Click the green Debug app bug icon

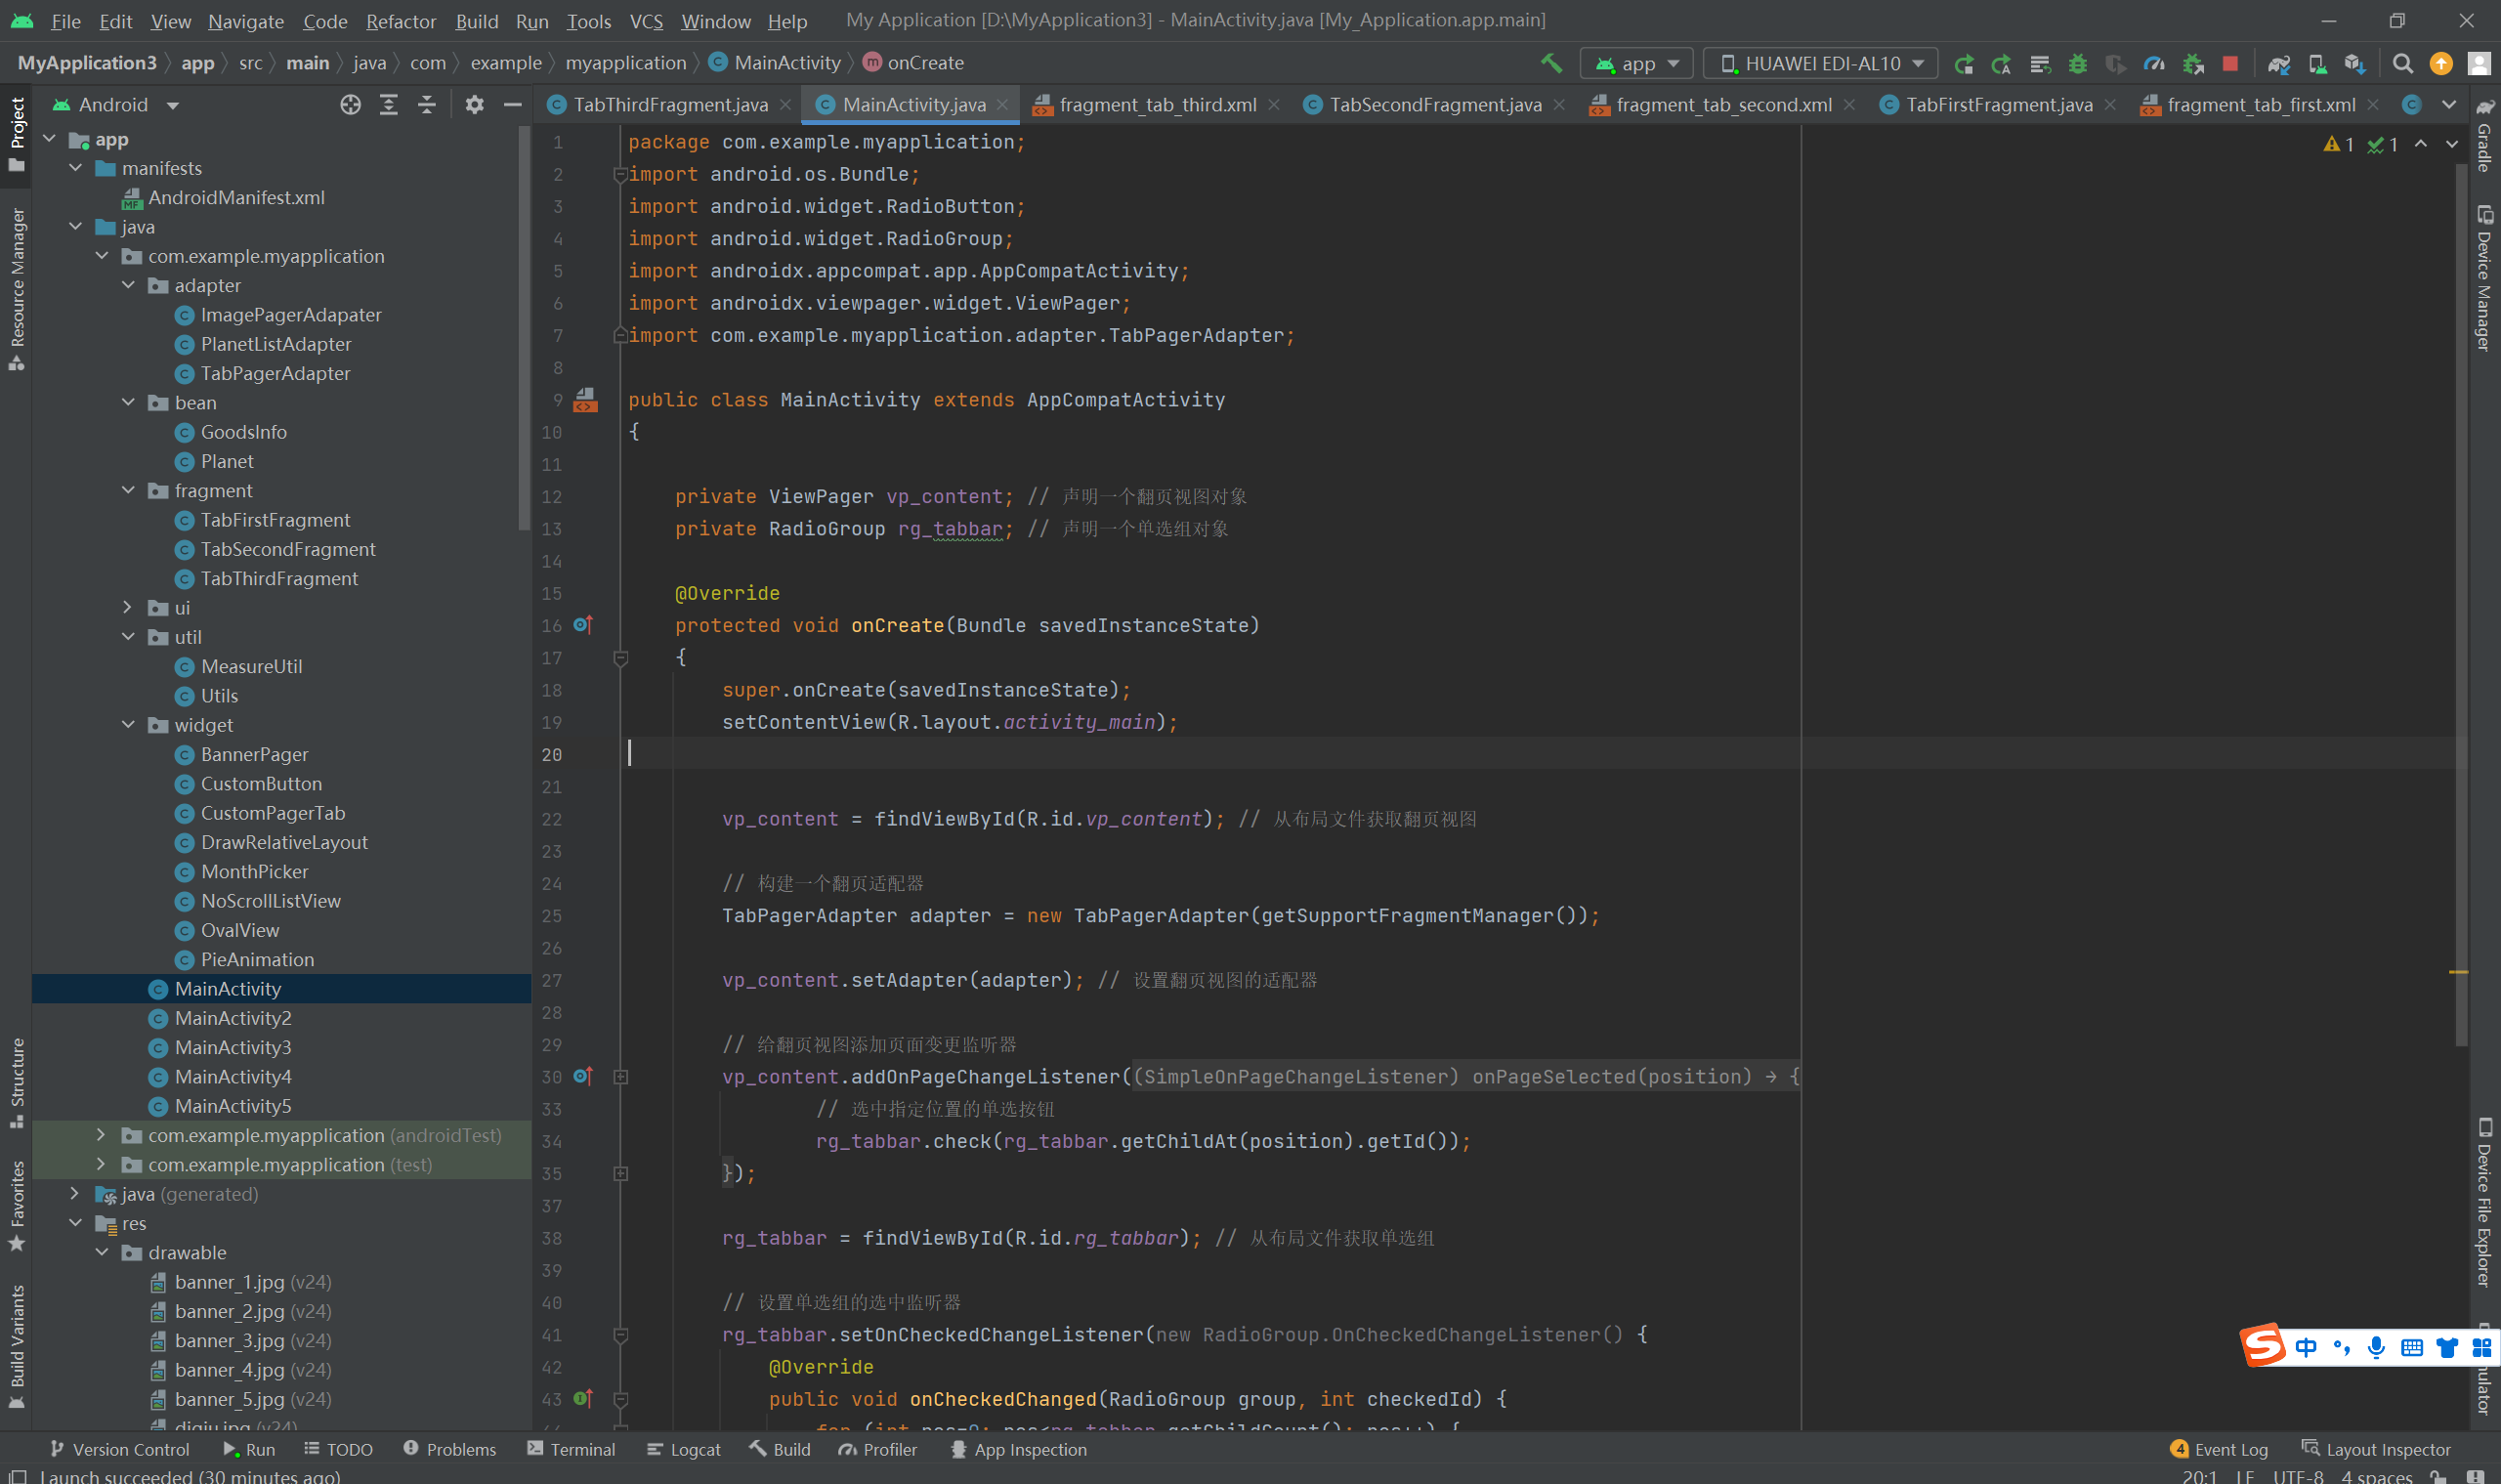pyautogui.click(x=2077, y=63)
